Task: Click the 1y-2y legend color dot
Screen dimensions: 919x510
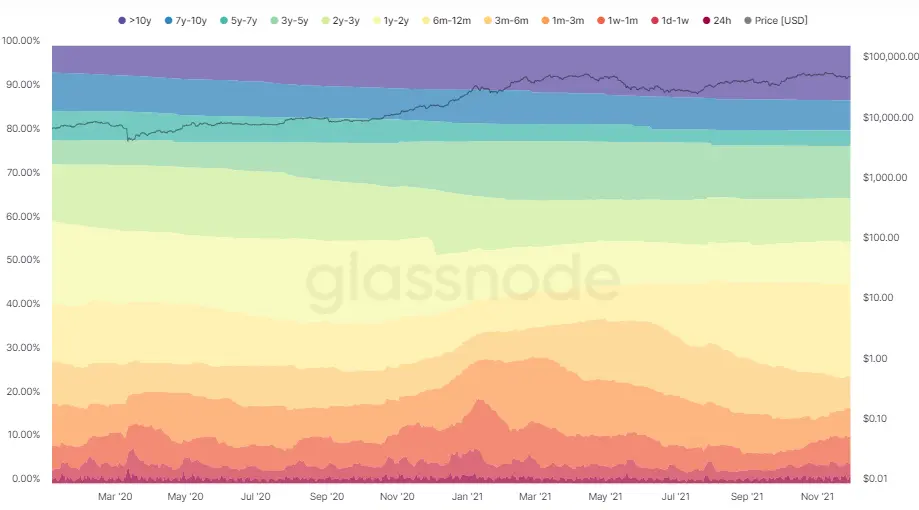Action: (377, 21)
